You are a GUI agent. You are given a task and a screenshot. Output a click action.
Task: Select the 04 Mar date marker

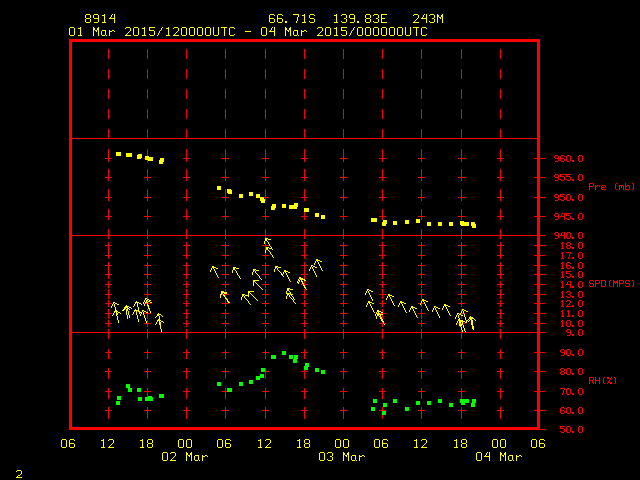point(498,456)
